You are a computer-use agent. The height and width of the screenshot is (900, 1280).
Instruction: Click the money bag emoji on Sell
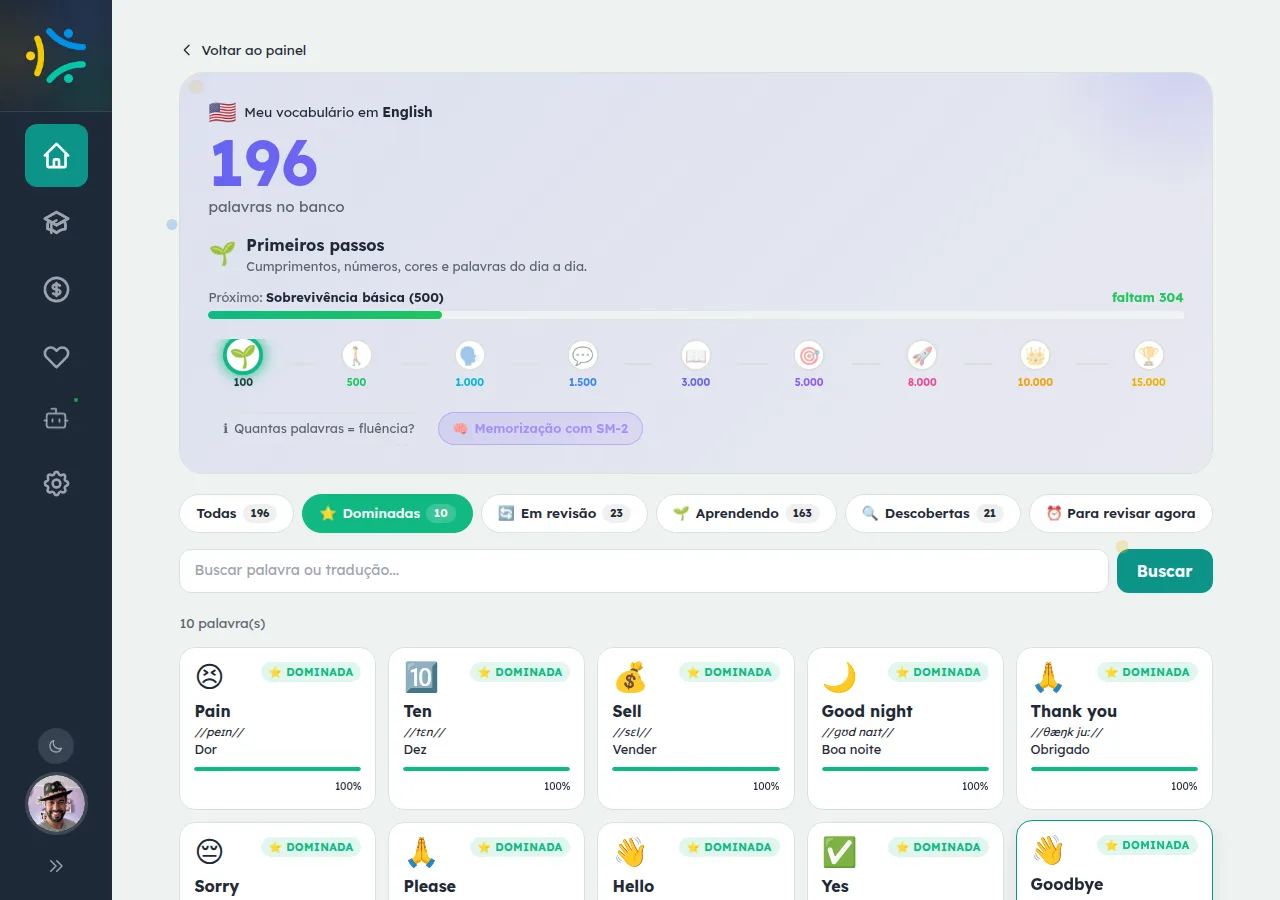point(630,677)
